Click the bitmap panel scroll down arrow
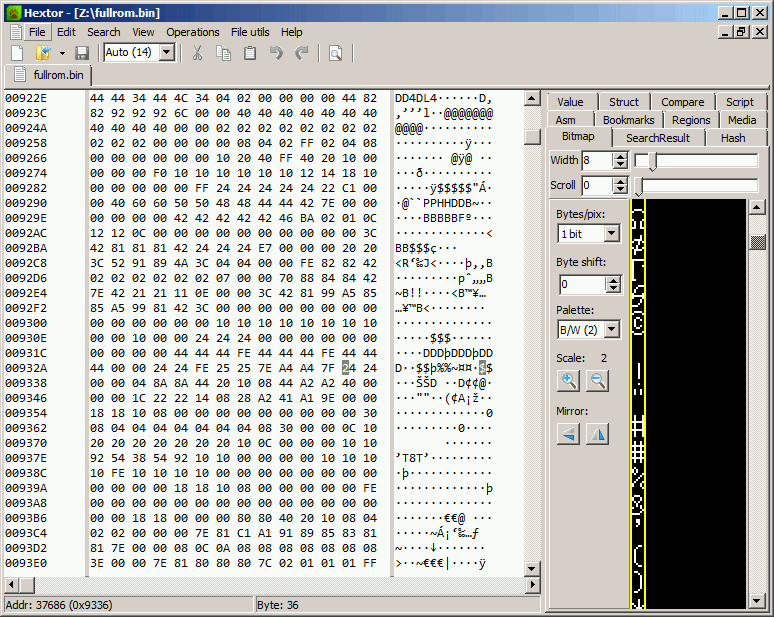Image resolution: width=774 pixels, height=617 pixels. (757, 601)
